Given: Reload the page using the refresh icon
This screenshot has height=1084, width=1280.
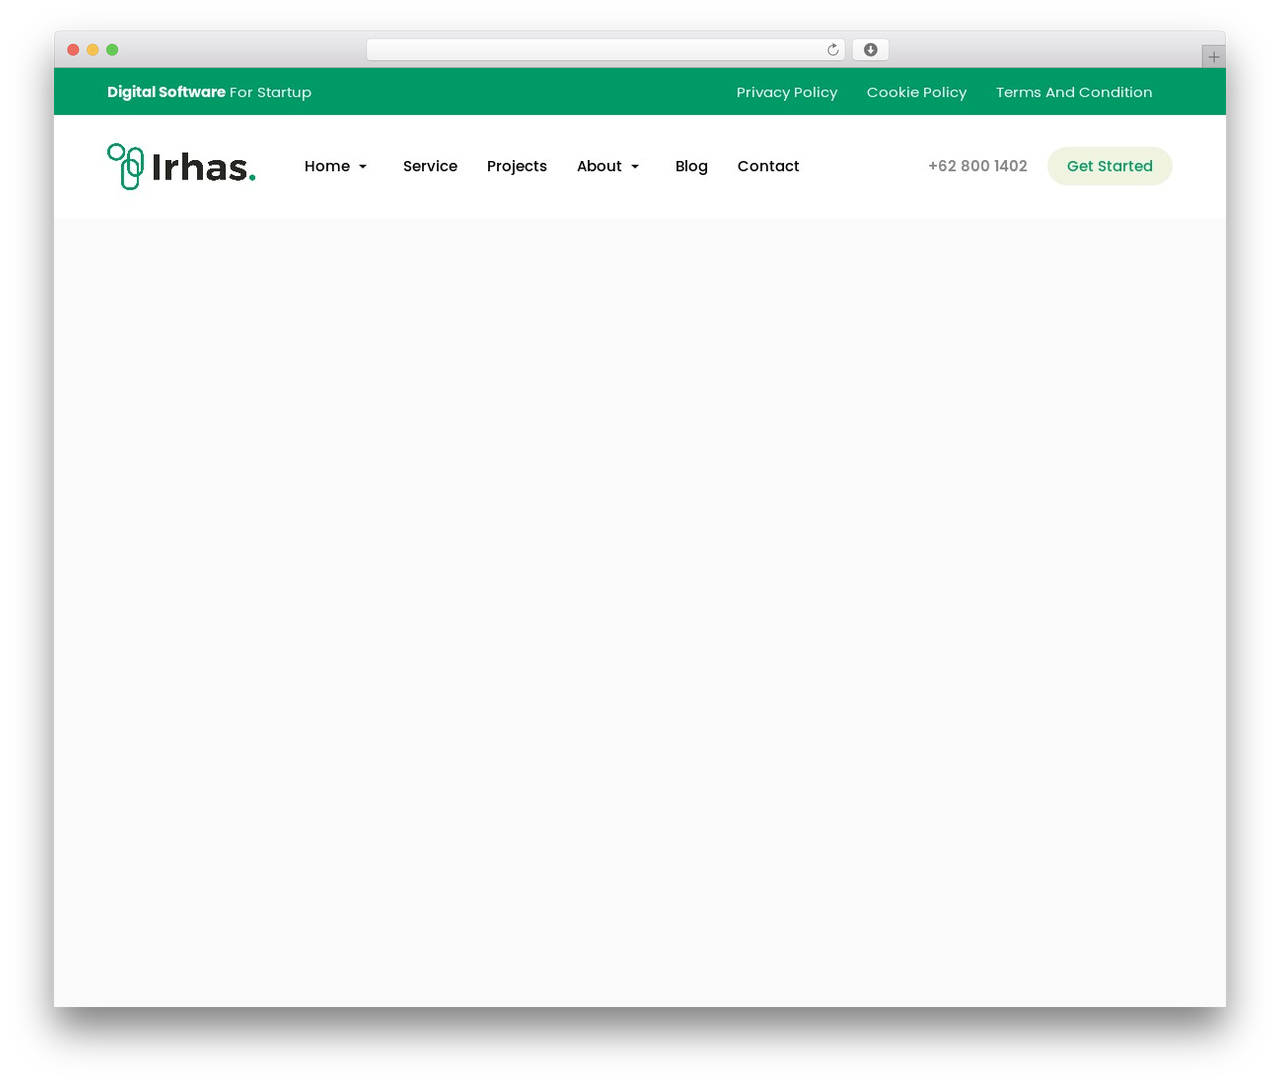Looking at the screenshot, I should pos(833,50).
